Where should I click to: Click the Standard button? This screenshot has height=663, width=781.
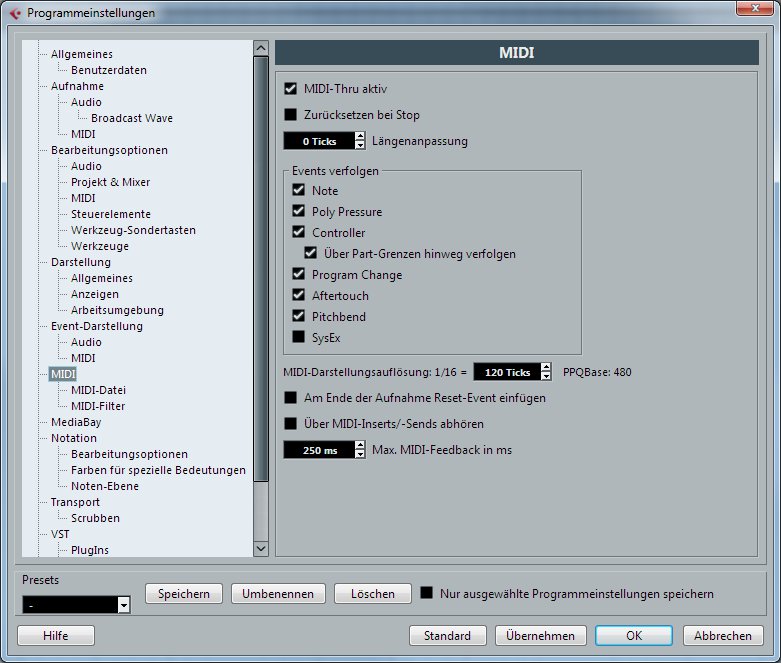pyautogui.click(x=447, y=636)
